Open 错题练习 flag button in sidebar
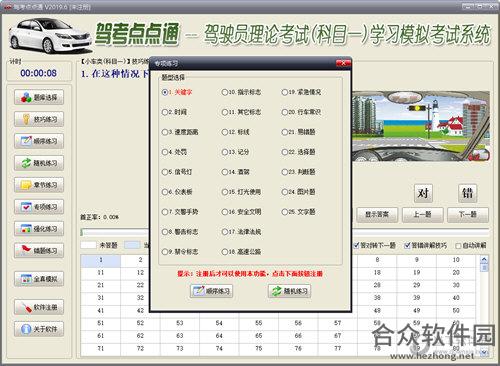 click(x=39, y=250)
